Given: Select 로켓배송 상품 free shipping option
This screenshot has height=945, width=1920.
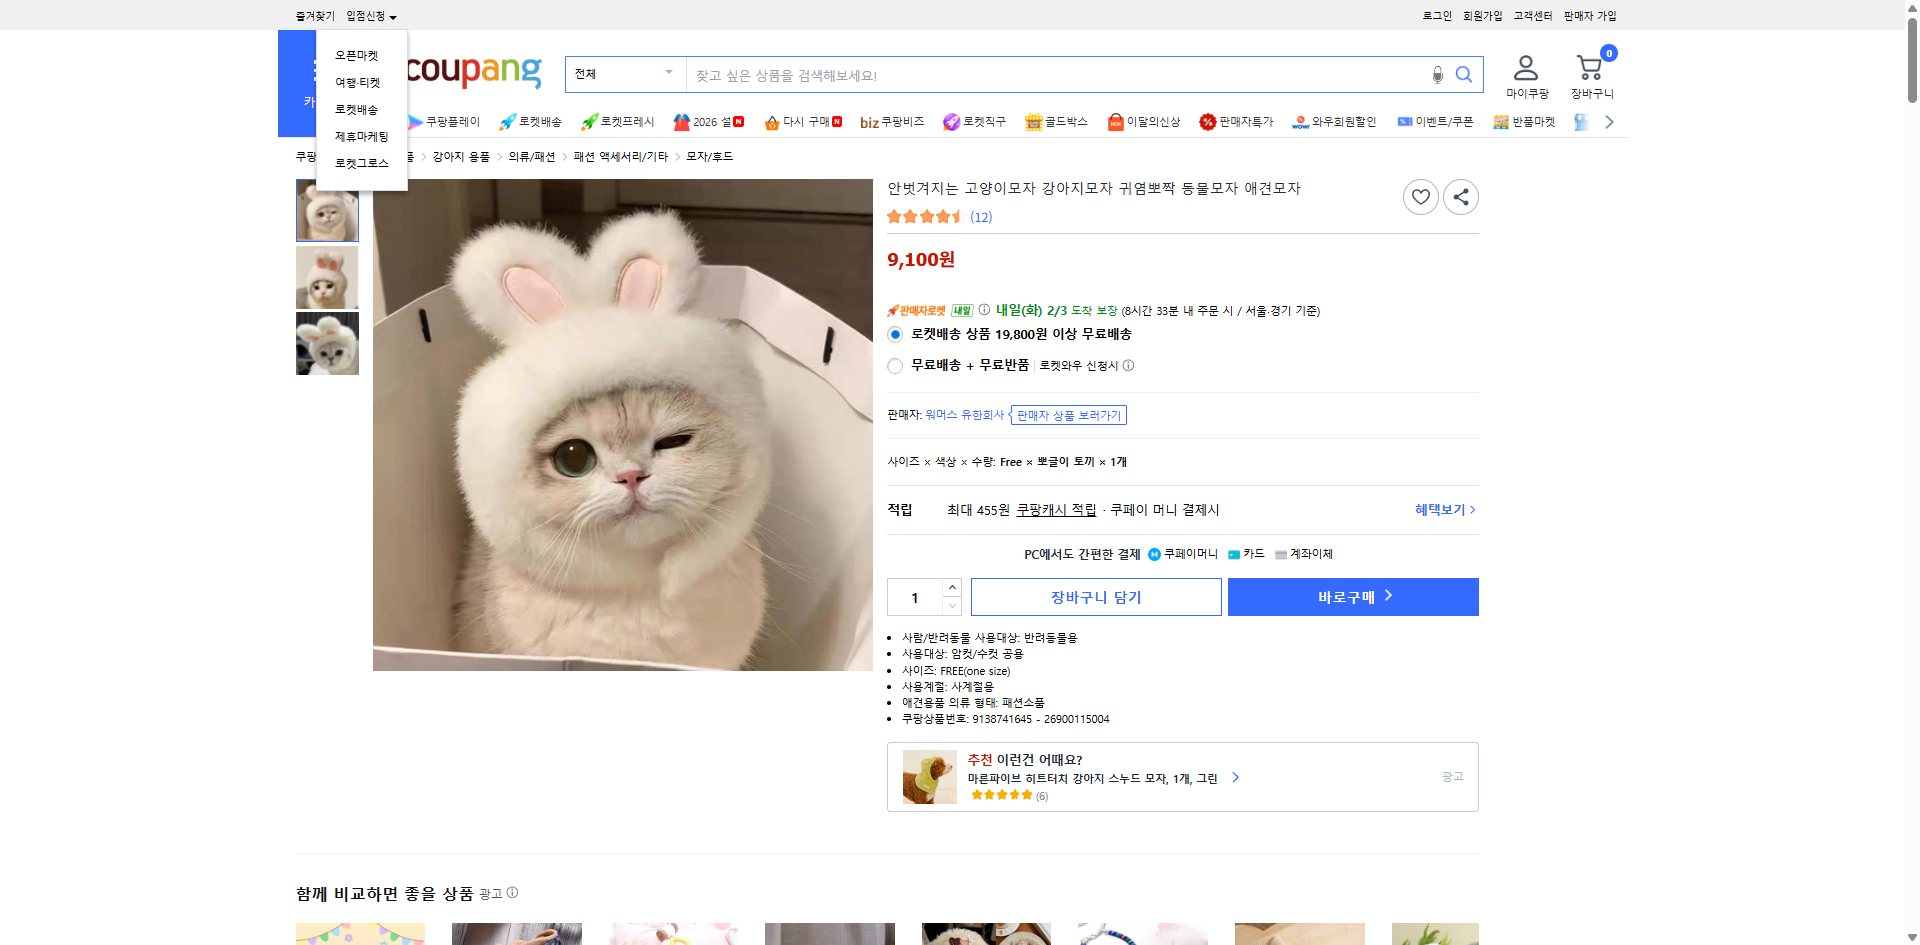Looking at the screenshot, I should tap(895, 334).
